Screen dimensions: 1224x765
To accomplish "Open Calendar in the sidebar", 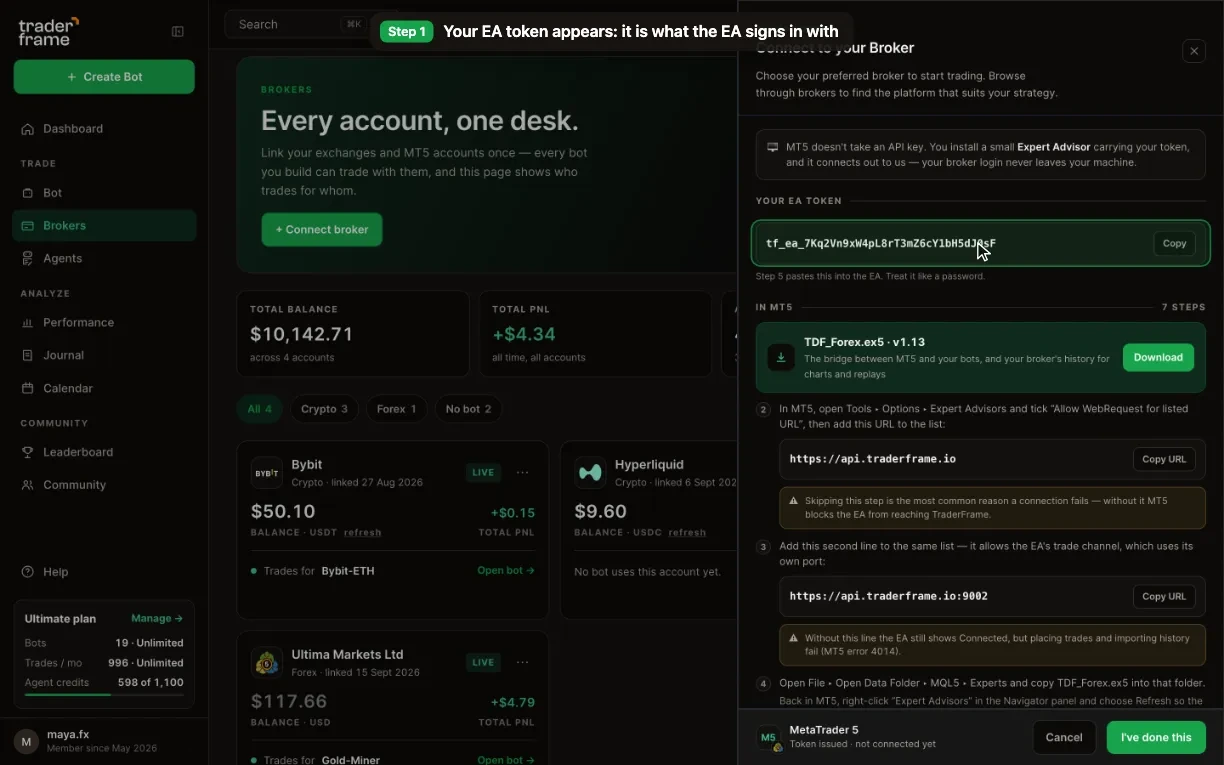I will [x=104, y=388].
